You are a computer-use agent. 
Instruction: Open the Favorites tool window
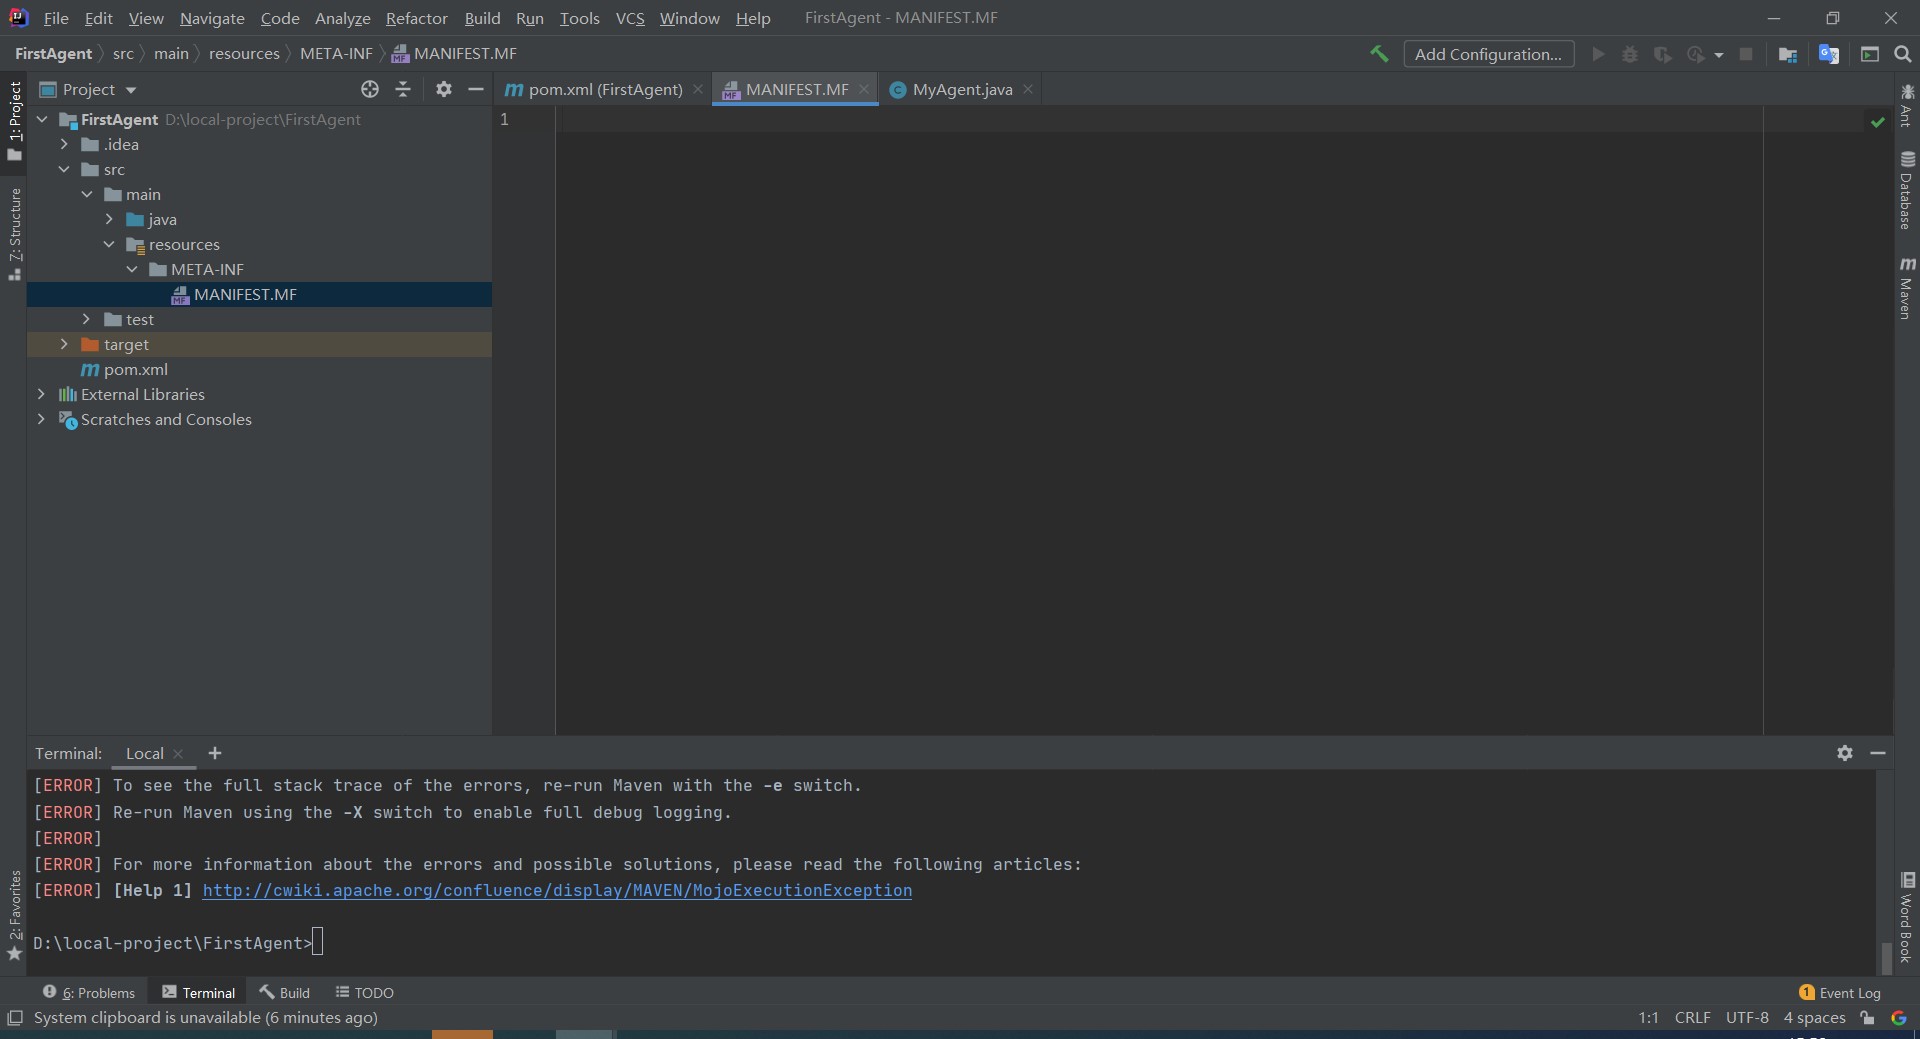click(15, 915)
